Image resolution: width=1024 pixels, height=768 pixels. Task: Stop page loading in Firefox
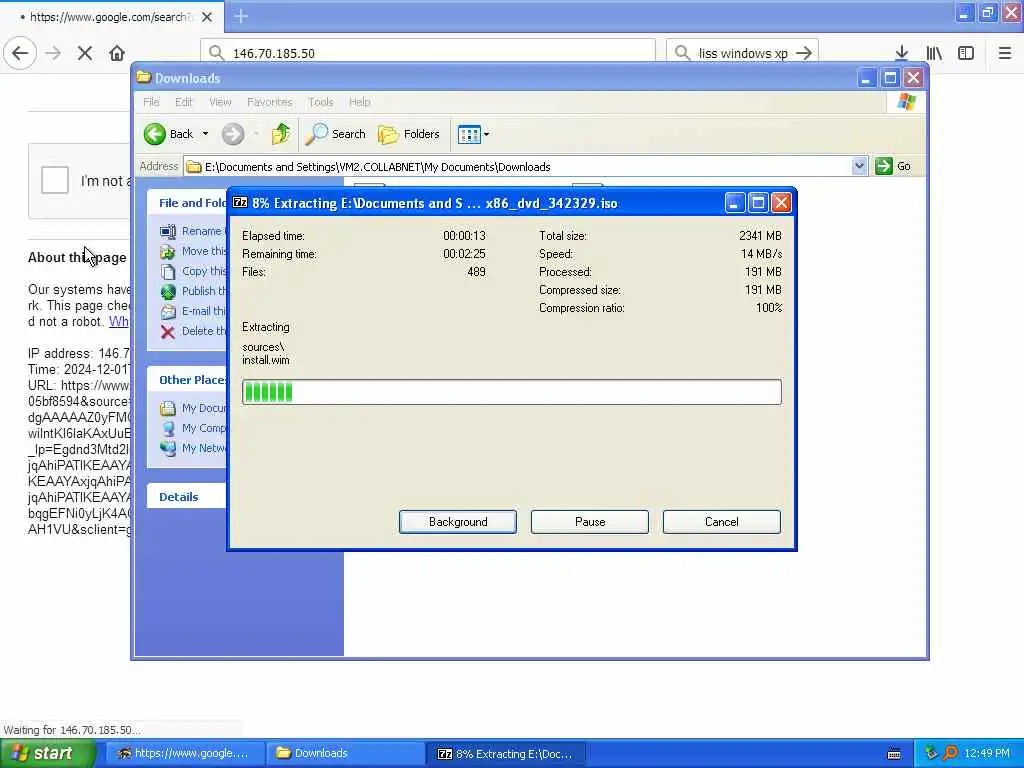[x=85, y=53]
